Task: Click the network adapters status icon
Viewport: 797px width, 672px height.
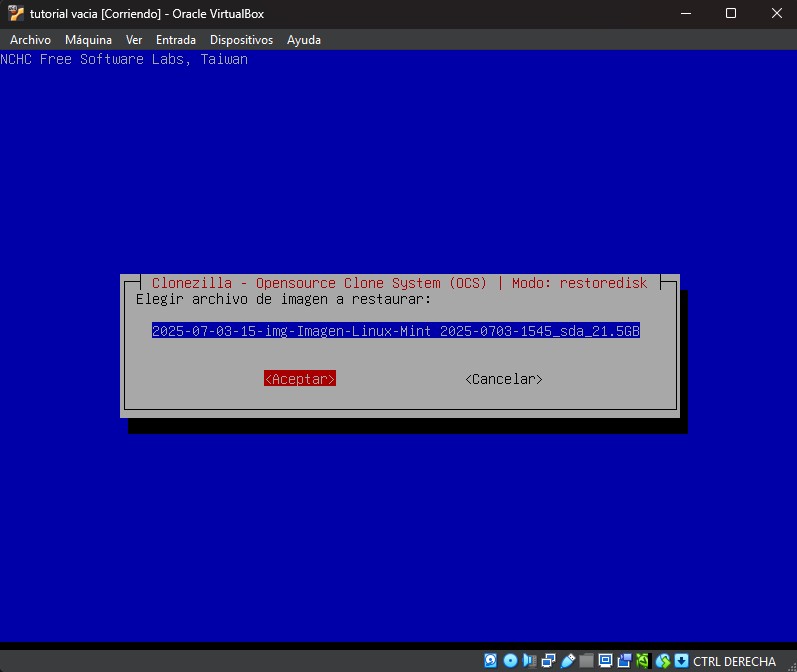Action: pyautogui.click(x=548, y=660)
